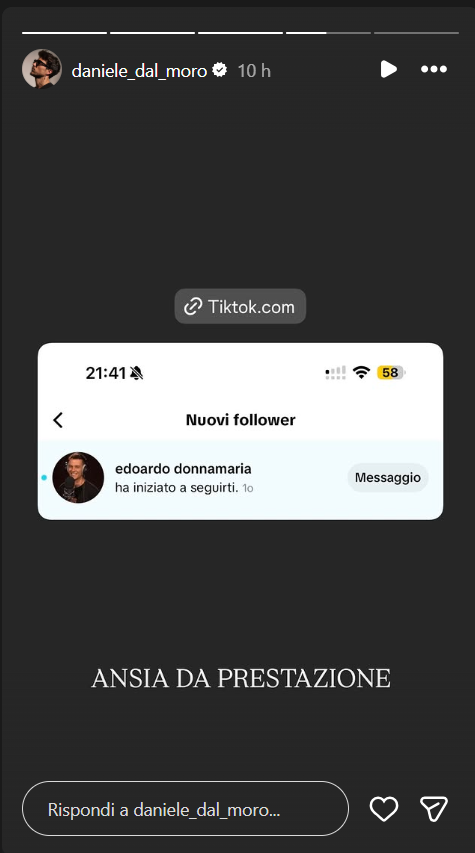The width and height of the screenshot is (475, 853).
Task: Click the fourth in-progress story segment
Action: (329, 33)
